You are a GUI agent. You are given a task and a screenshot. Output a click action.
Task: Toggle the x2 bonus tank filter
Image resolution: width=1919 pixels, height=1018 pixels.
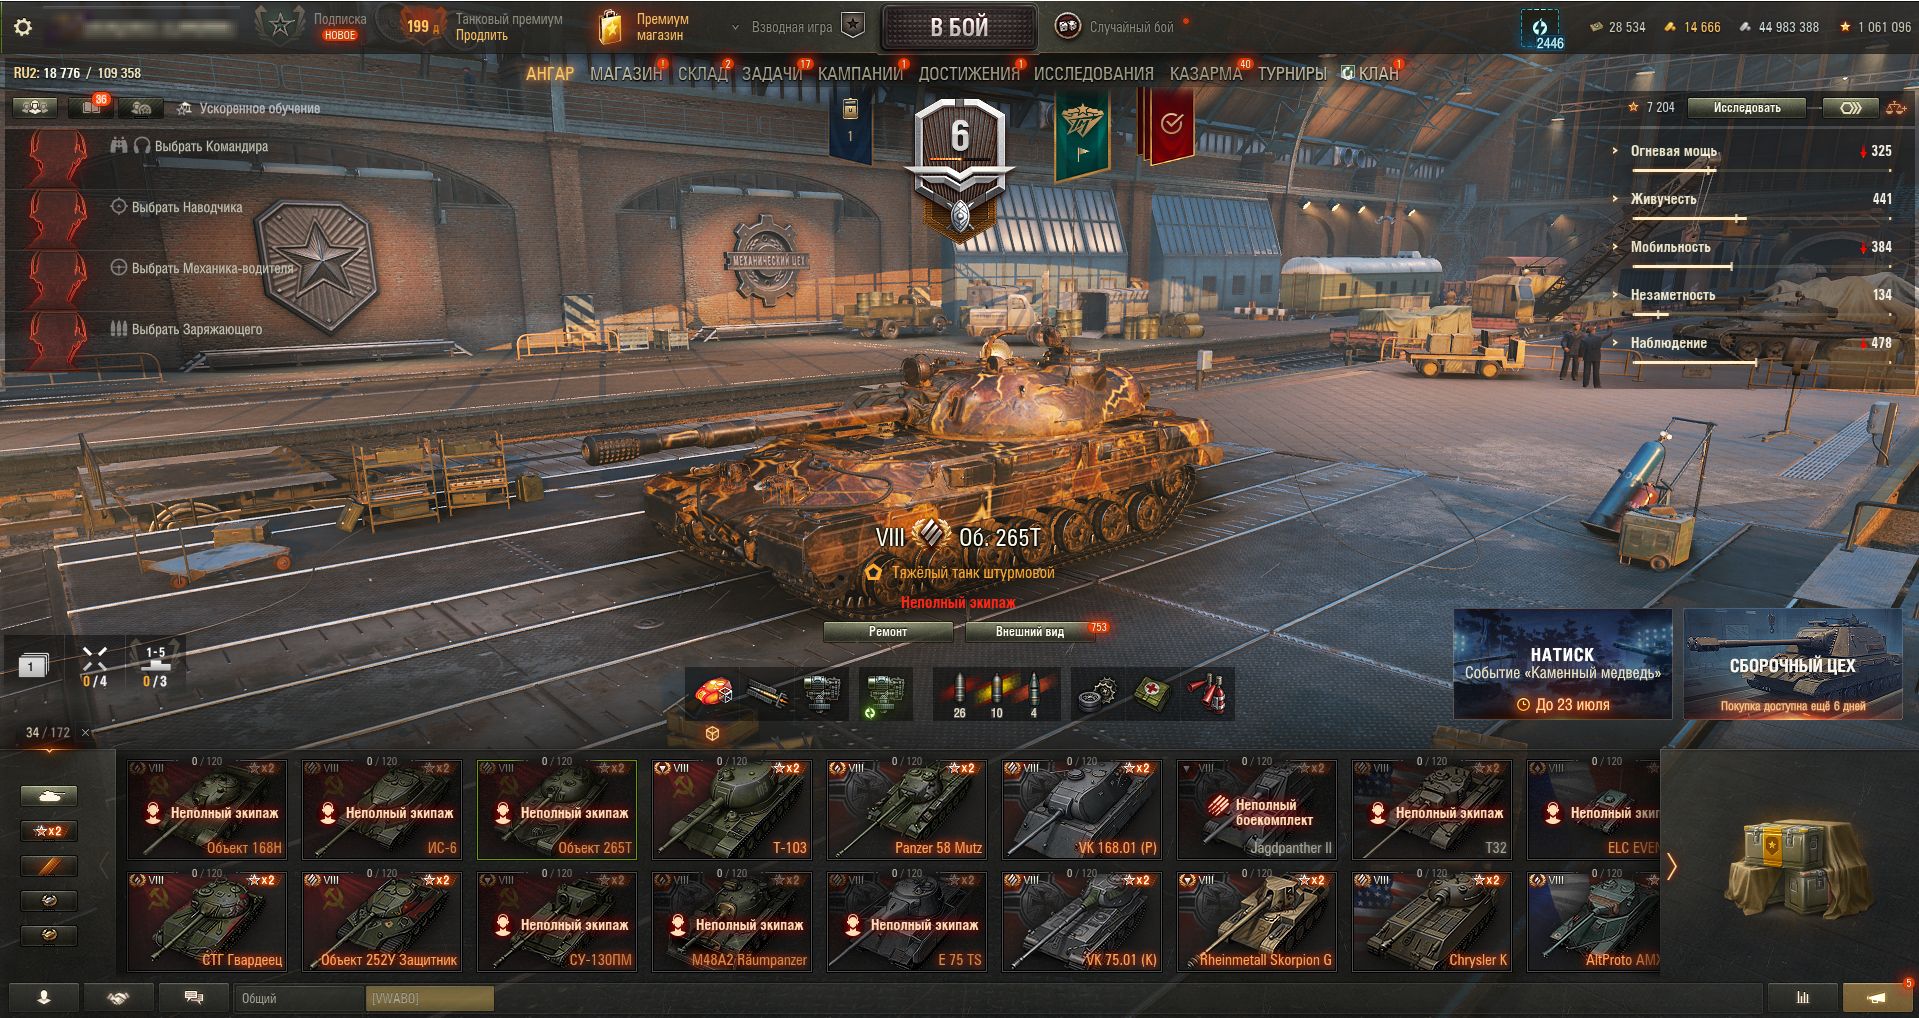click(49, 831)
